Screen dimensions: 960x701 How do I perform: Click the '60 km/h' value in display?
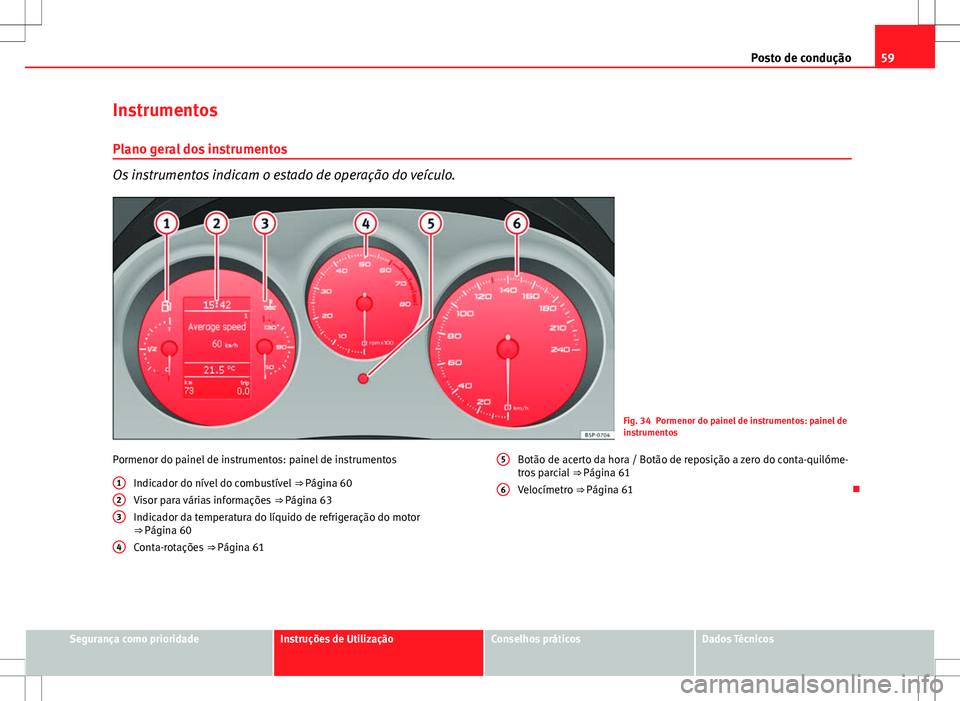[225, 344]
